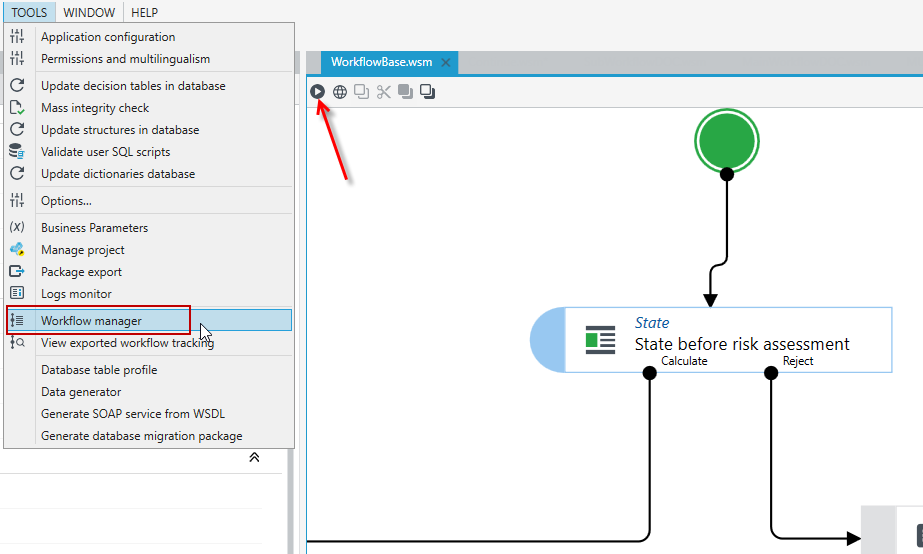Click export arrow icon beside Package export
The width and height of the screenshot is (923, 554).
click(17, 271)
